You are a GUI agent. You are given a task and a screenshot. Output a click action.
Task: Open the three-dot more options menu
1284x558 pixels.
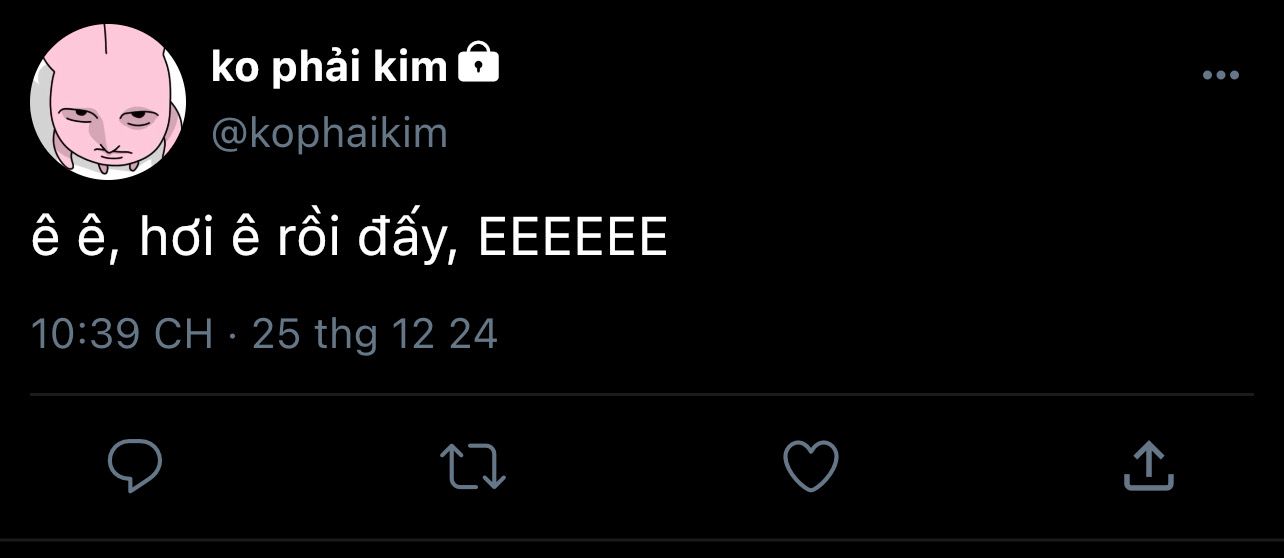1220,76
